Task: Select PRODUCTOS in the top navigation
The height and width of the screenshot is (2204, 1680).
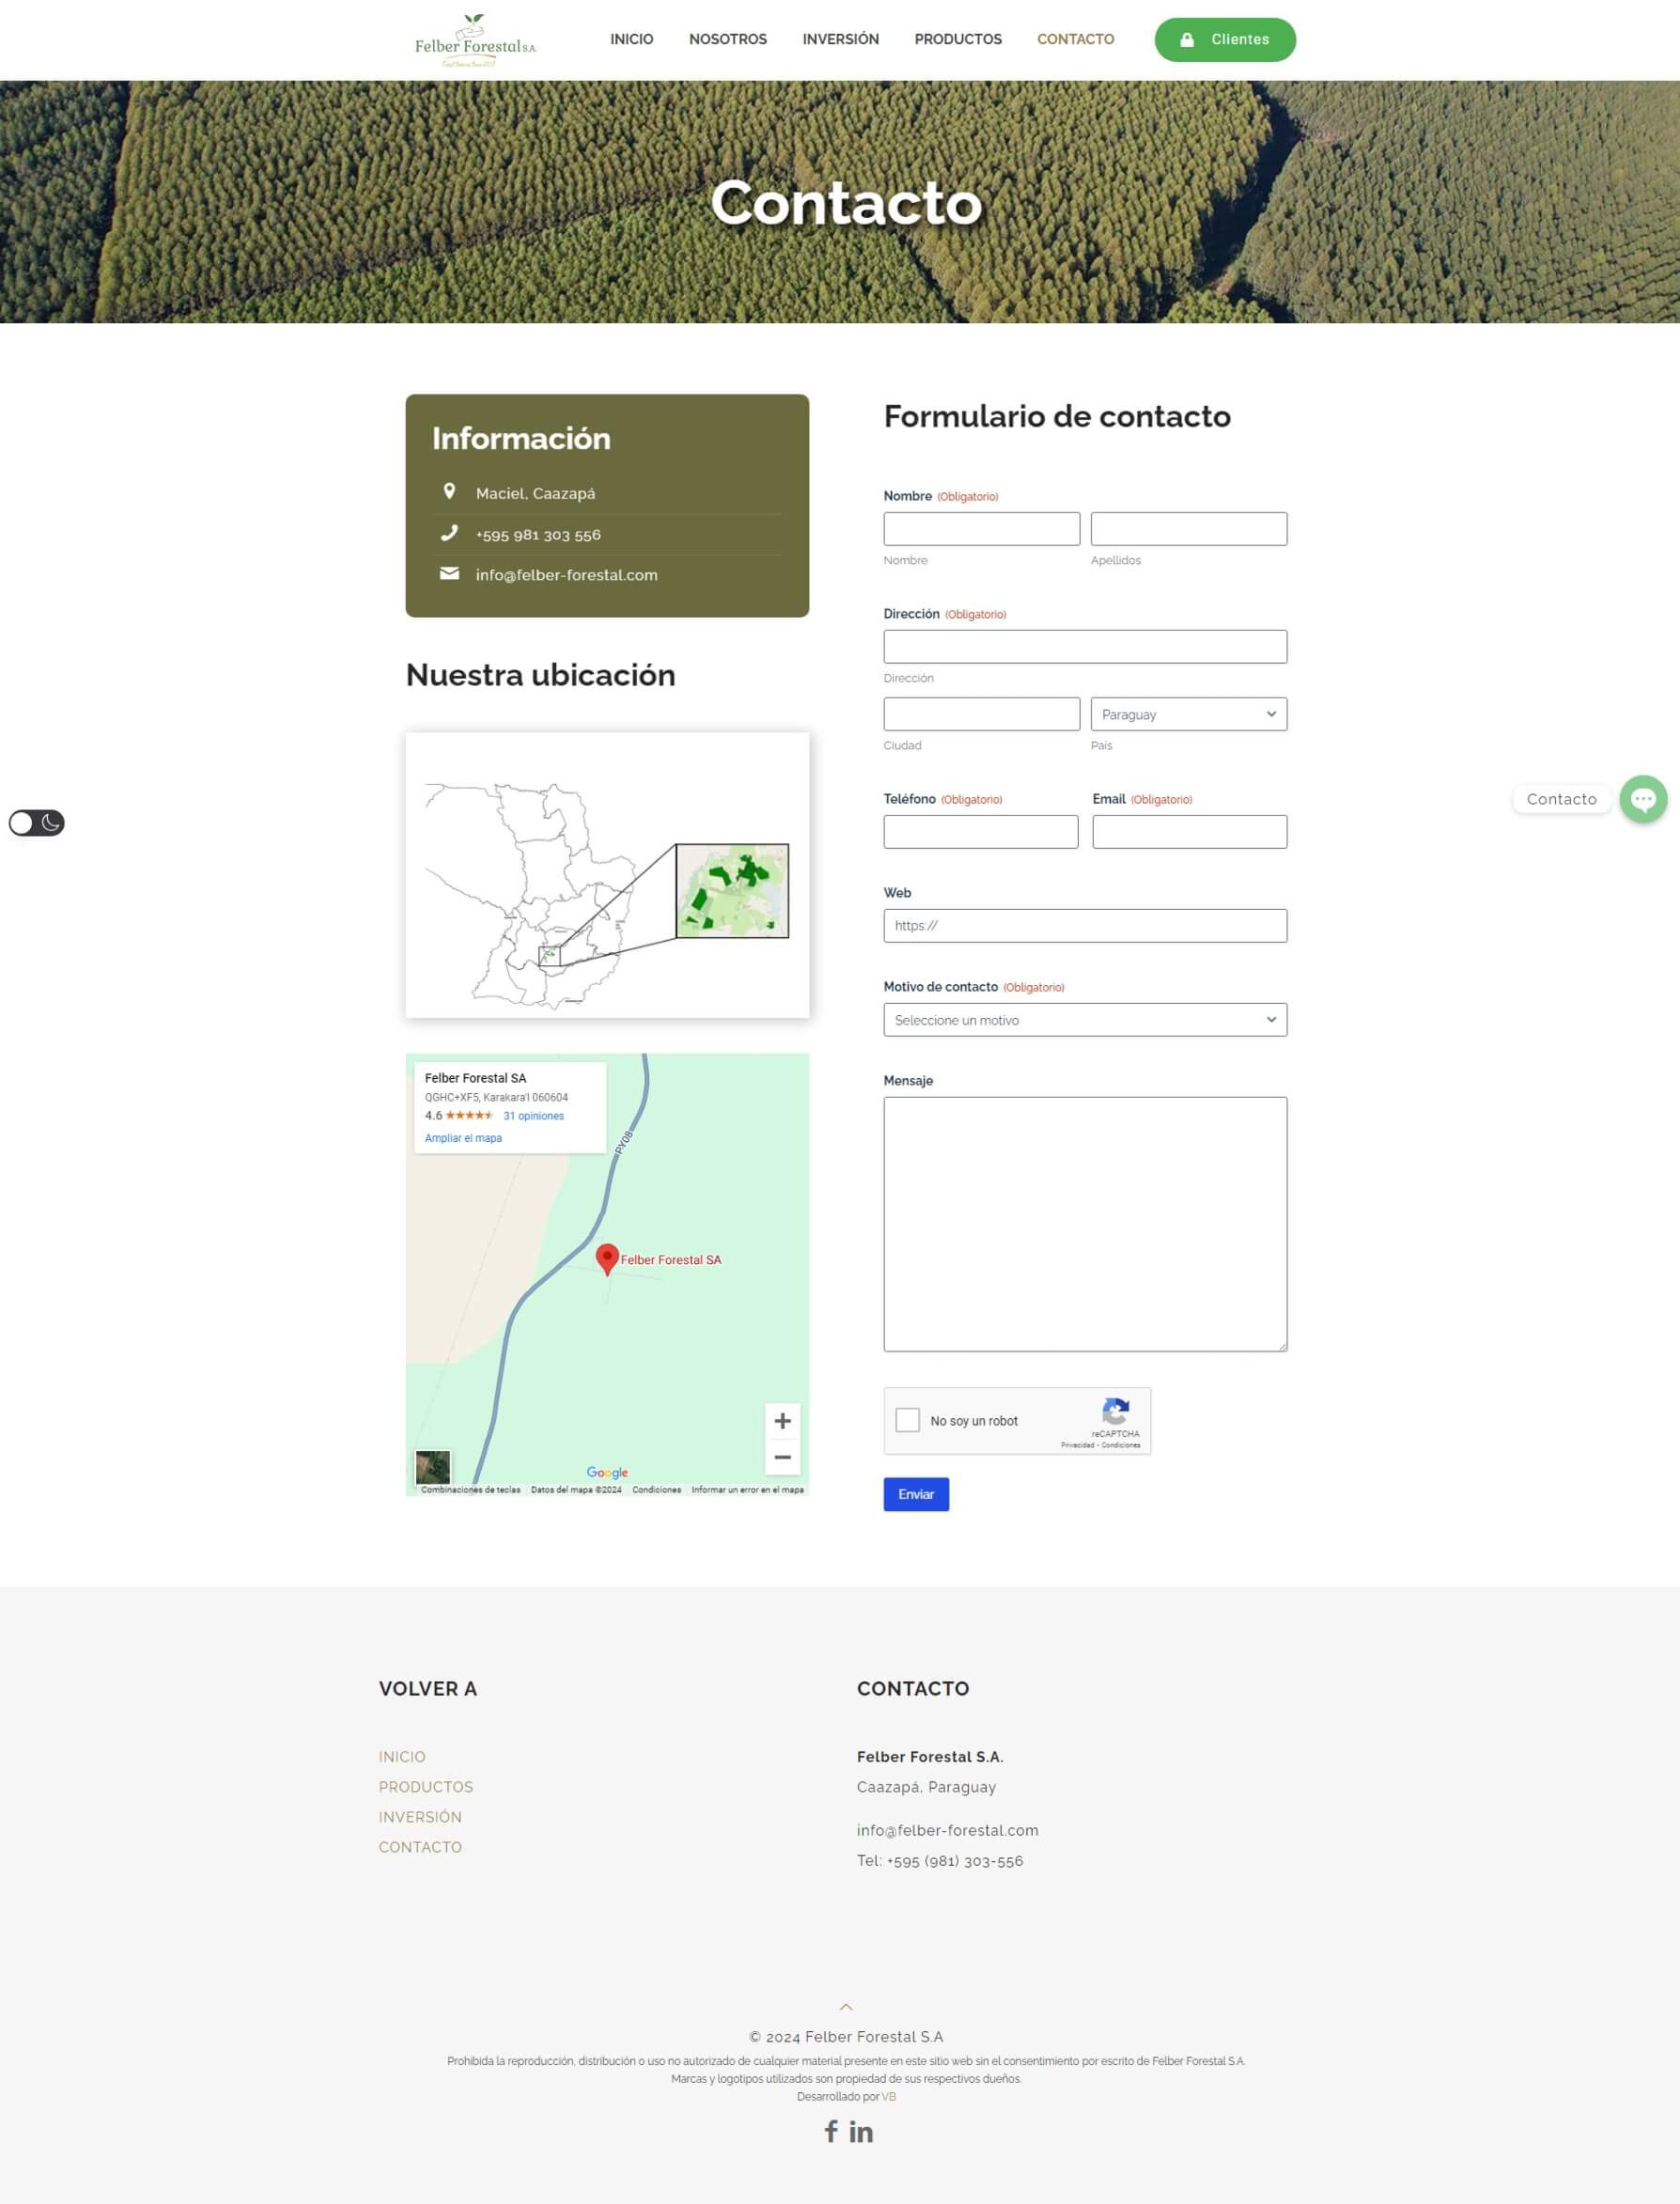Action: pos(957,39)
